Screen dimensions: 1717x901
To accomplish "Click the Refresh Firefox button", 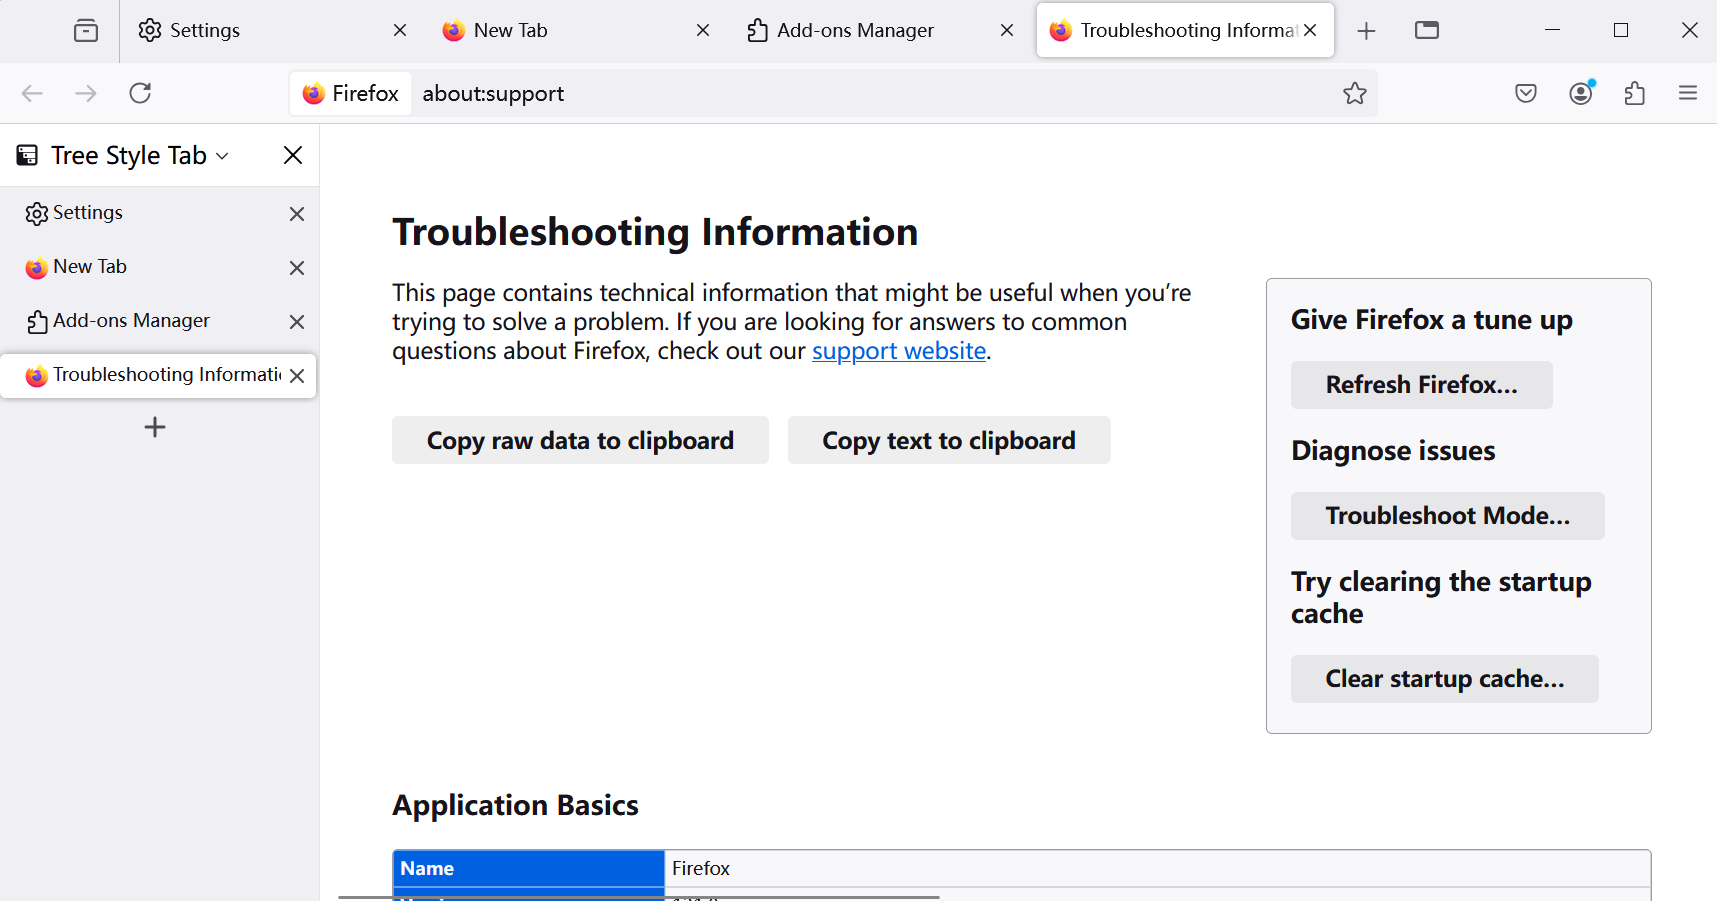I will (1421, 385).
